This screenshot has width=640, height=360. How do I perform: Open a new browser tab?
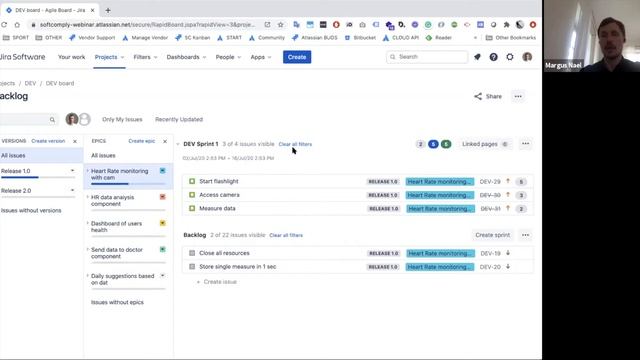click(108, 10)
